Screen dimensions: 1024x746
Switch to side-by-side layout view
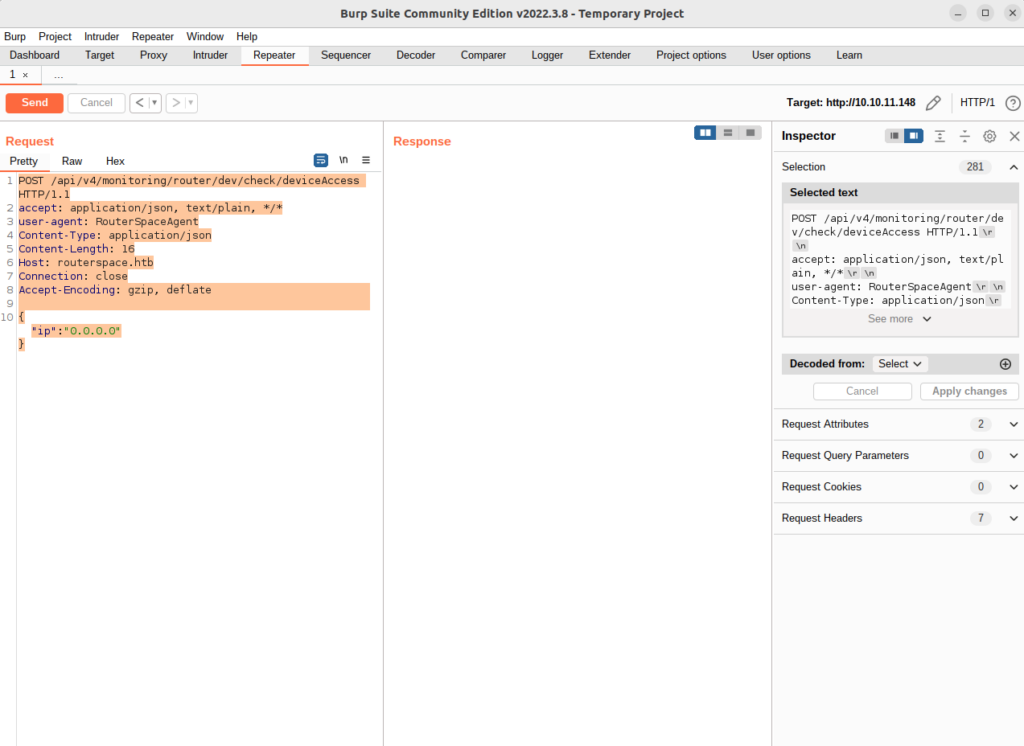click(x=705, y=133)
